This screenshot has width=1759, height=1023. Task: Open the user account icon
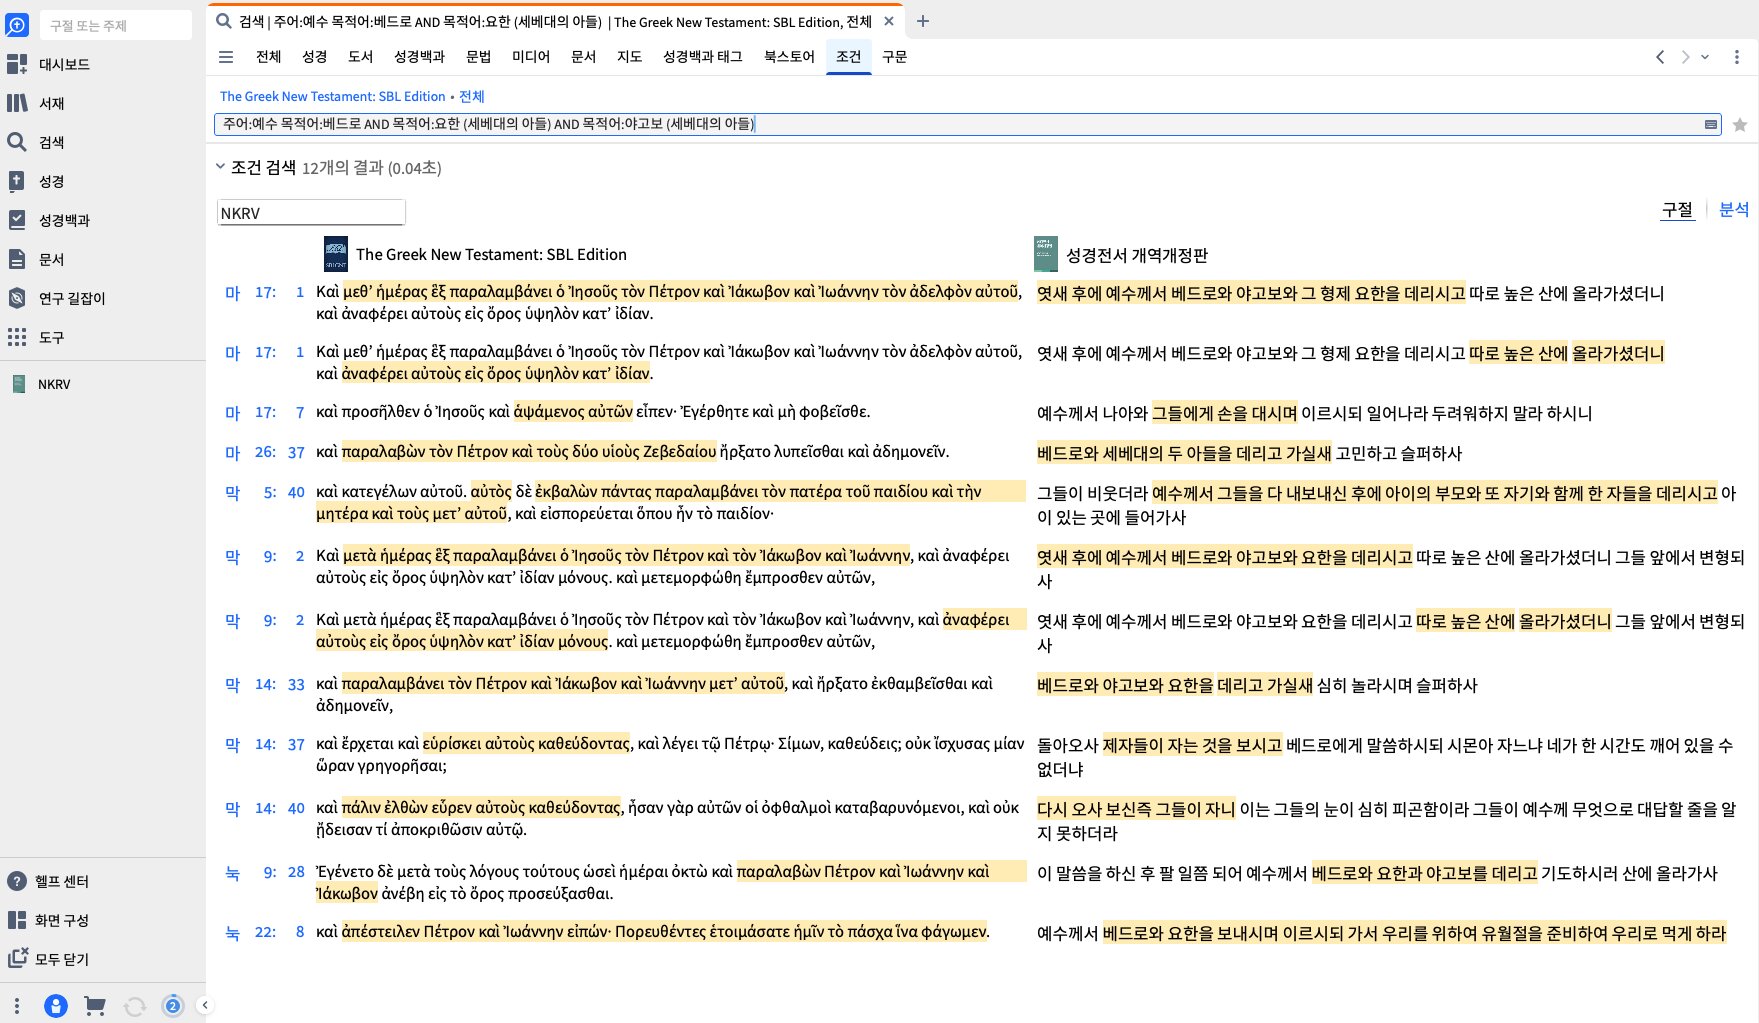[x=56, y=1006]
